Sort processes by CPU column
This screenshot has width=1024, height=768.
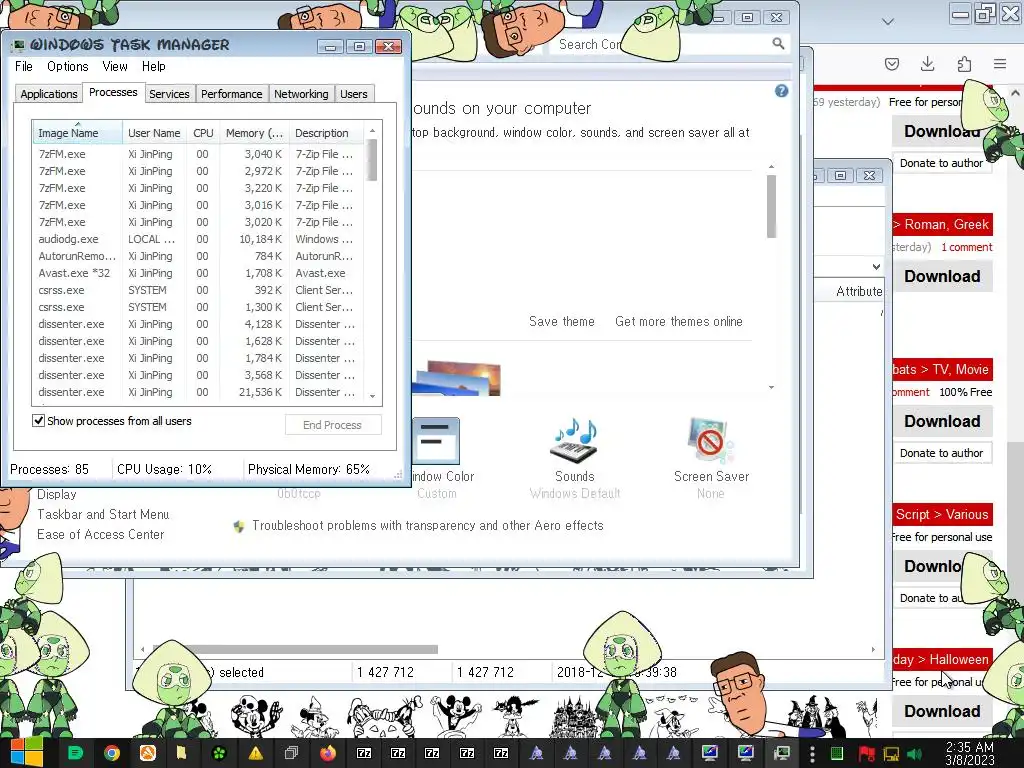pyautogui.click(x=203, y=133)
